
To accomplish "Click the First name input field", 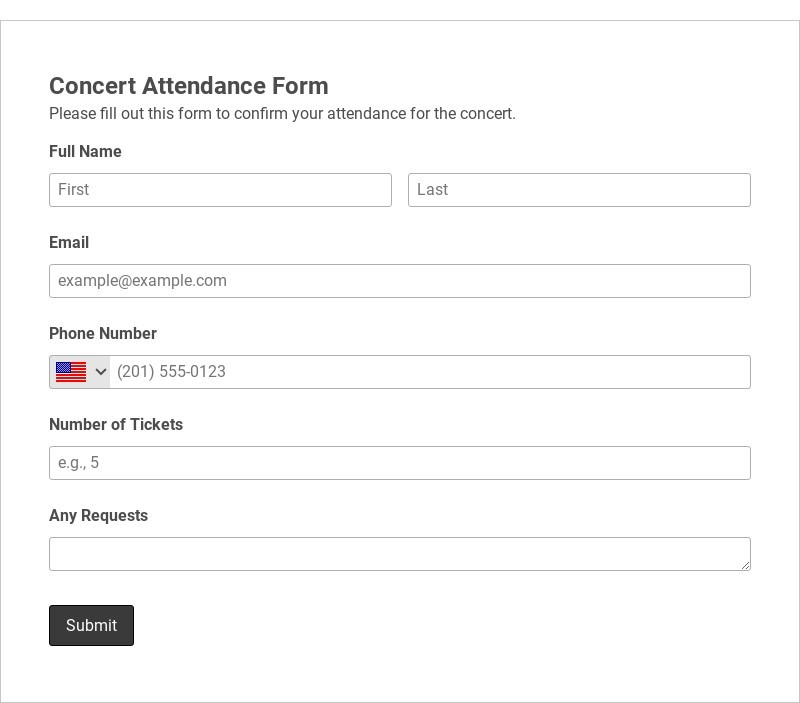I will click(220, 190).
